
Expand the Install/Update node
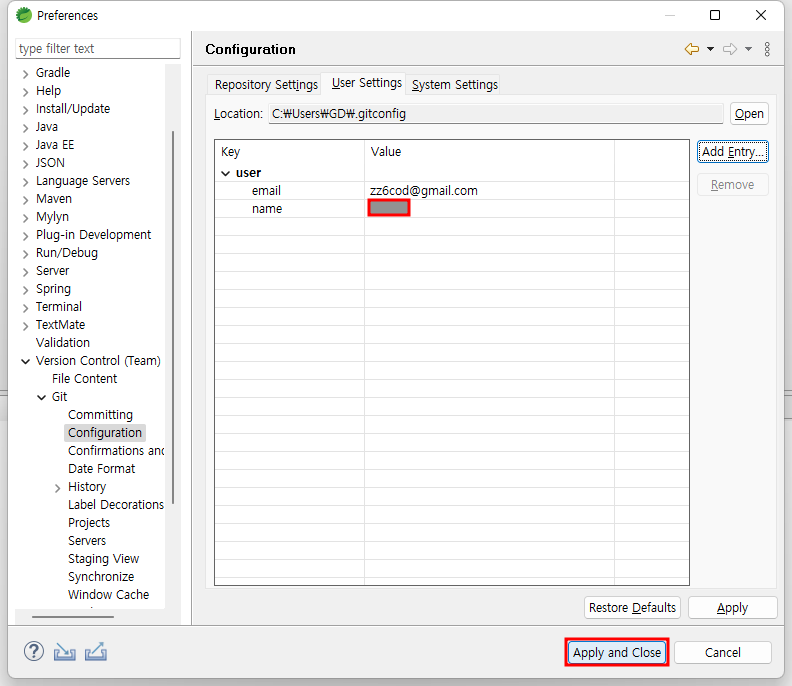coord(26,110)
